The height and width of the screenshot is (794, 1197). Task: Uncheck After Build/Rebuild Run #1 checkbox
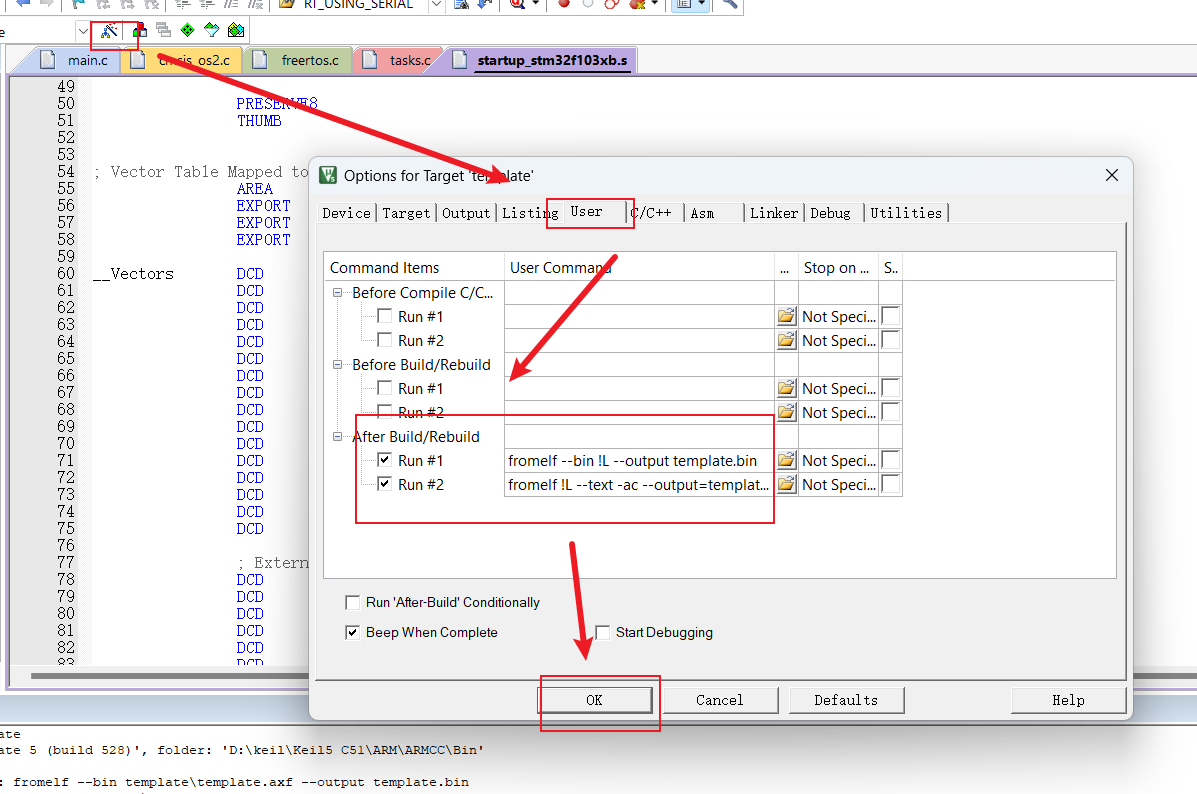(x=385, y=460)
